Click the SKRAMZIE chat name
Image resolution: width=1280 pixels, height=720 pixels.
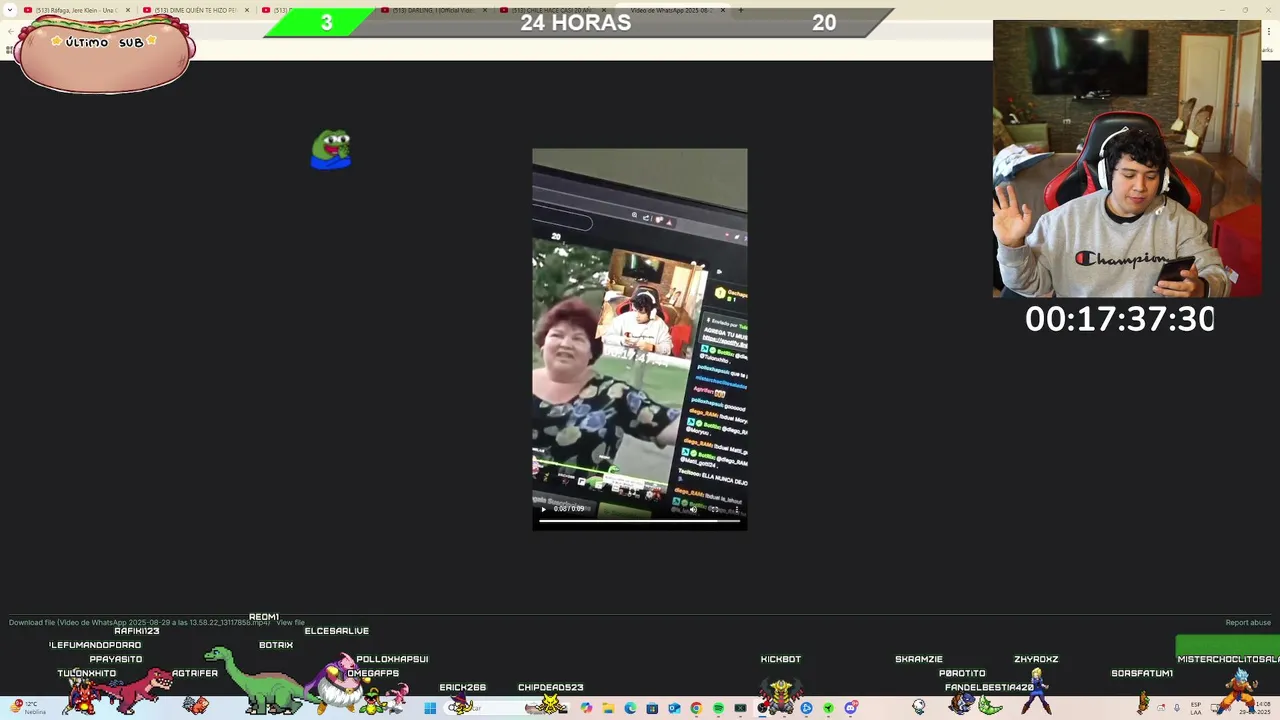click(918, 659)
